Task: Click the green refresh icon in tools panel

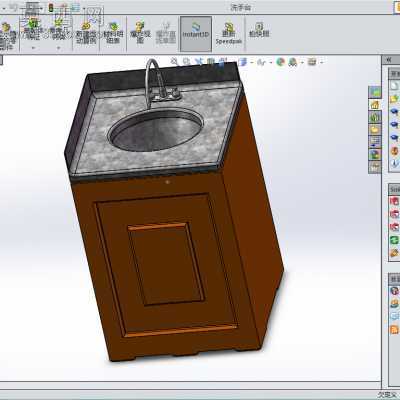Action: point(395,240)
